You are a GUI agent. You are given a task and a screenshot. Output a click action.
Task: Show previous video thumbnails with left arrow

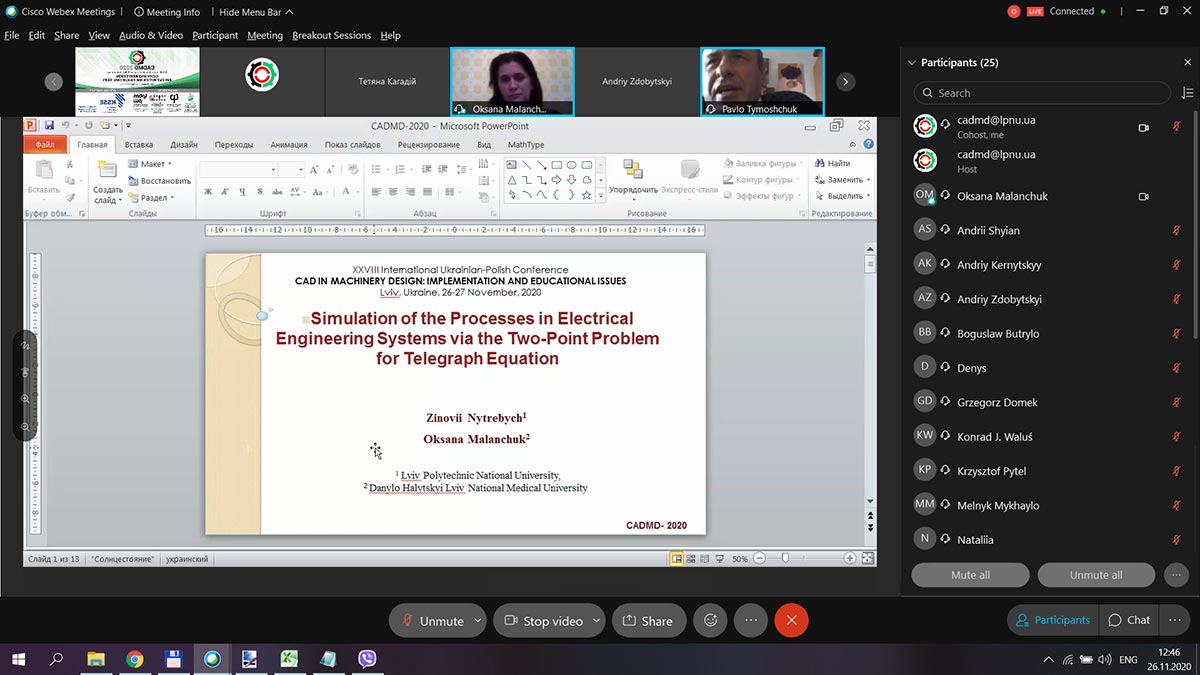click(54, 82)
